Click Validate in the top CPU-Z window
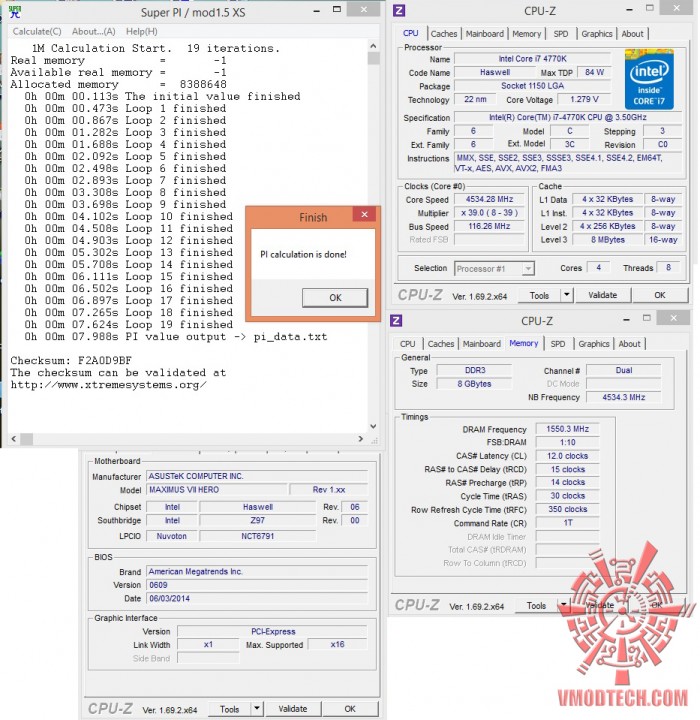This screenshot has width=700, height=720. pos(603,295)
